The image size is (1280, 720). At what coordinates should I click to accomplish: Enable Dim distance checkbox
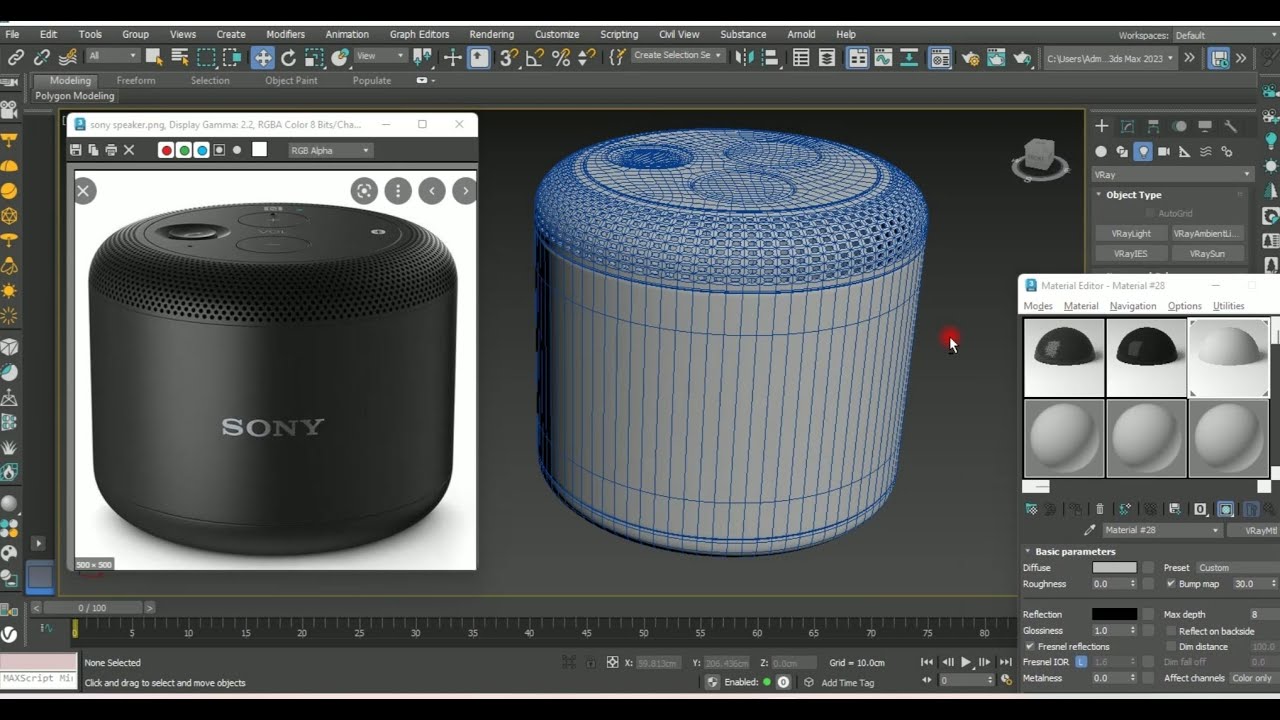(1171, 646)
